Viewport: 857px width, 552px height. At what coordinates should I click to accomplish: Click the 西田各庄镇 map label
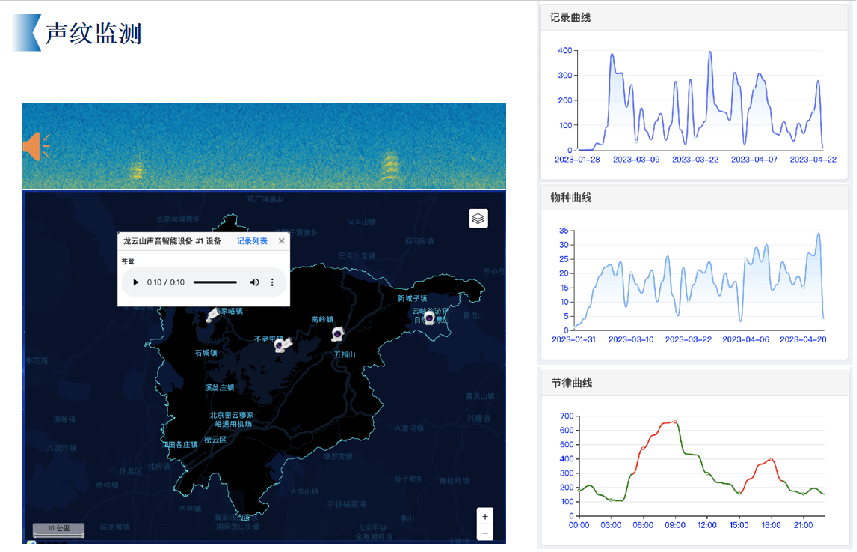[x=179, y=445]
